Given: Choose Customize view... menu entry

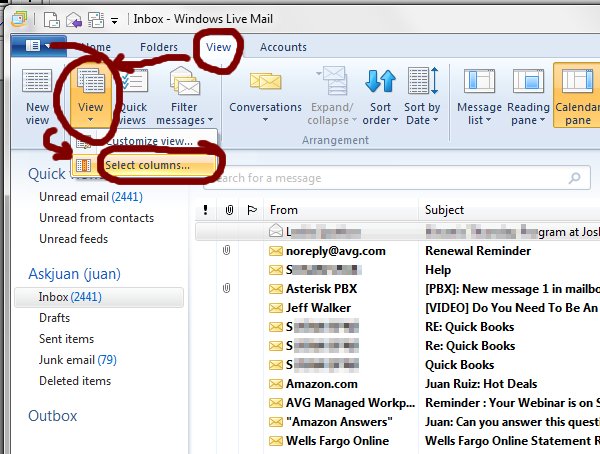Looking at the screenshot, I should pyautogui.click(x=144, y=141).
